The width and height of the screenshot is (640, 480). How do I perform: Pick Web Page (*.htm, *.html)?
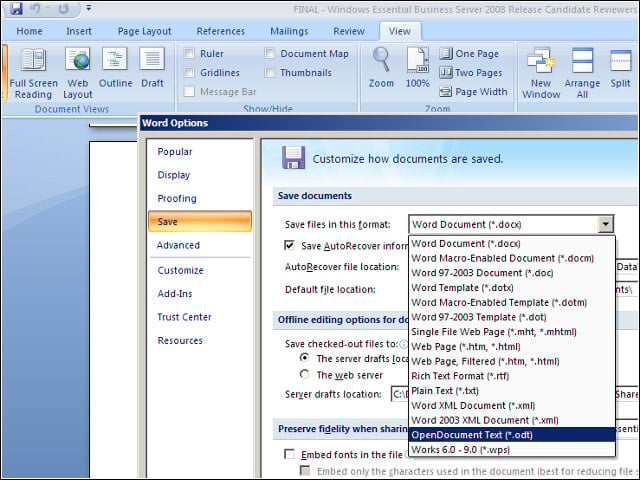click(512, 347)
